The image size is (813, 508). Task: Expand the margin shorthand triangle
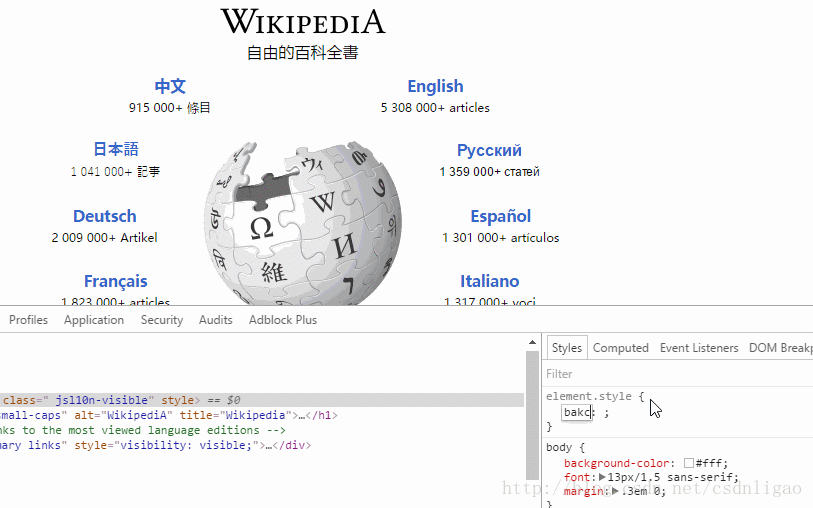click(615, 490)
